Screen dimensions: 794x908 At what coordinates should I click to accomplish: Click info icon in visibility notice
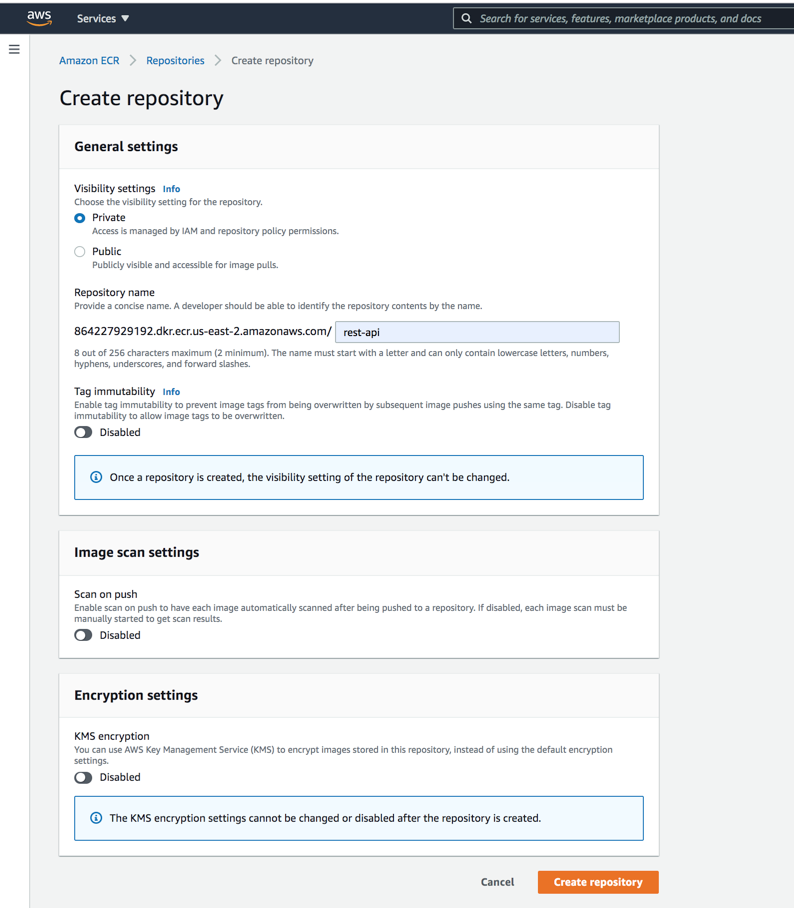[96, 478]
